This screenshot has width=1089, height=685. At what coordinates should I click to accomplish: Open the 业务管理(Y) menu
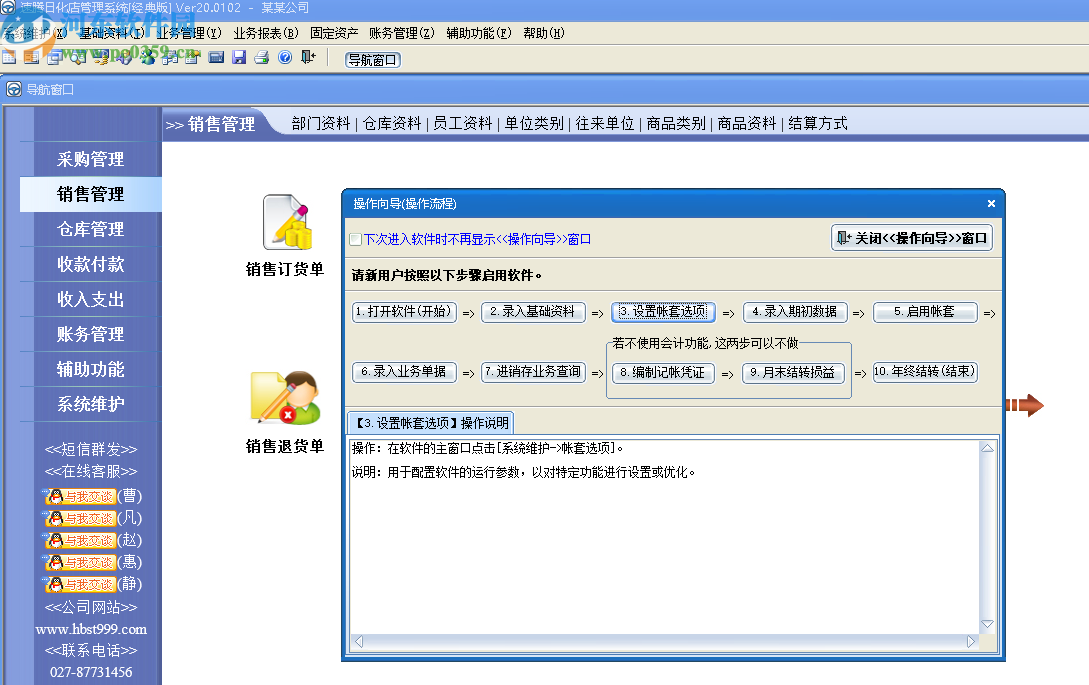(x=188, y=33)
